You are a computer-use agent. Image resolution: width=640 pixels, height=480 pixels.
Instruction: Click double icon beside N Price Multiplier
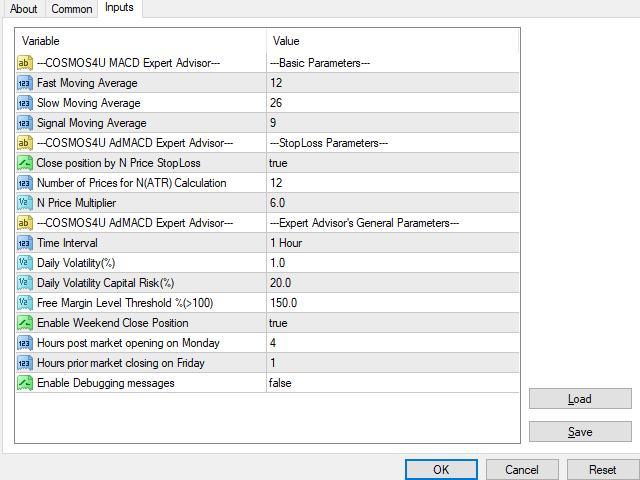pyautogui.click(x=25, y=203)
